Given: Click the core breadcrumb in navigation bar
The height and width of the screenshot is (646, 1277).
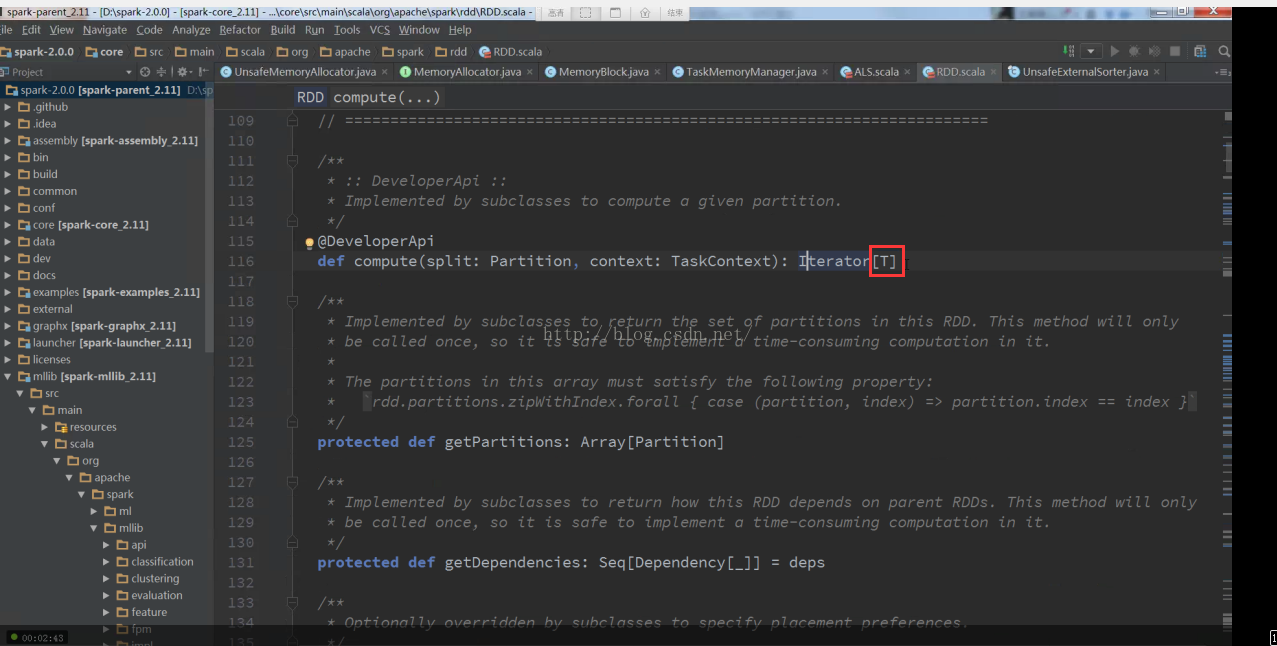Looking at the screenshot, I should [105, 52].
